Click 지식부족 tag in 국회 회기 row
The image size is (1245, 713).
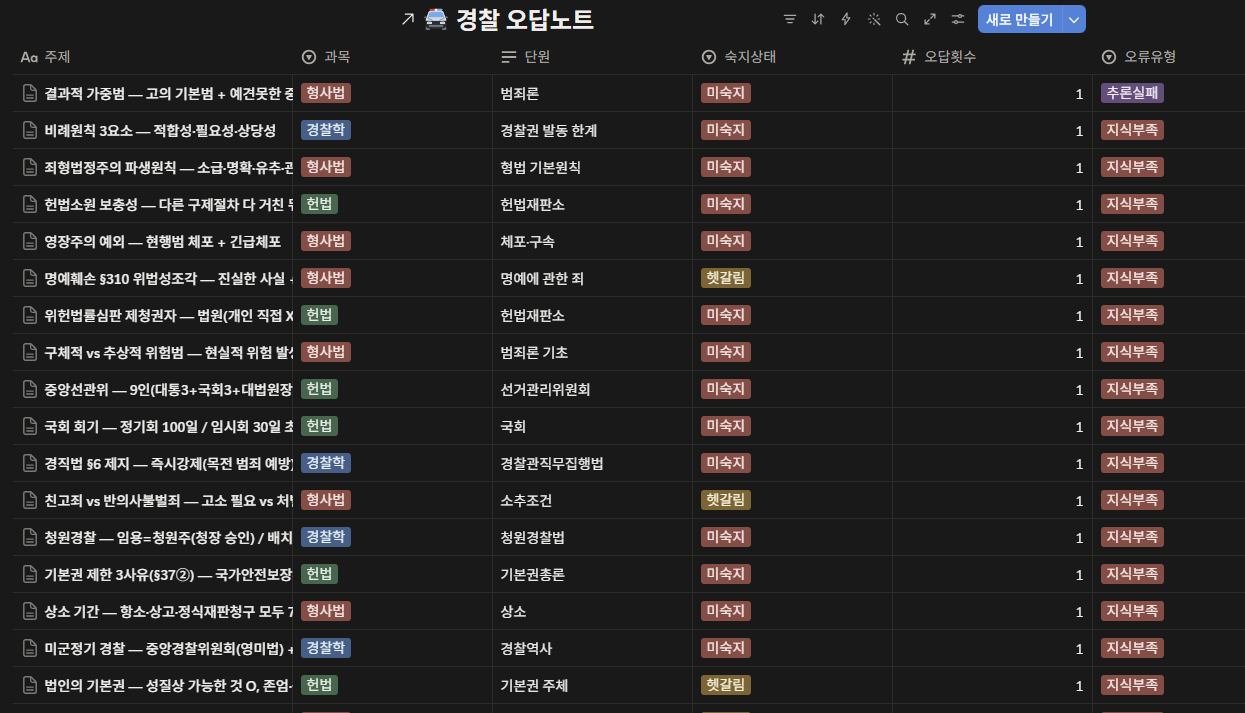[x=1133, y=426]
